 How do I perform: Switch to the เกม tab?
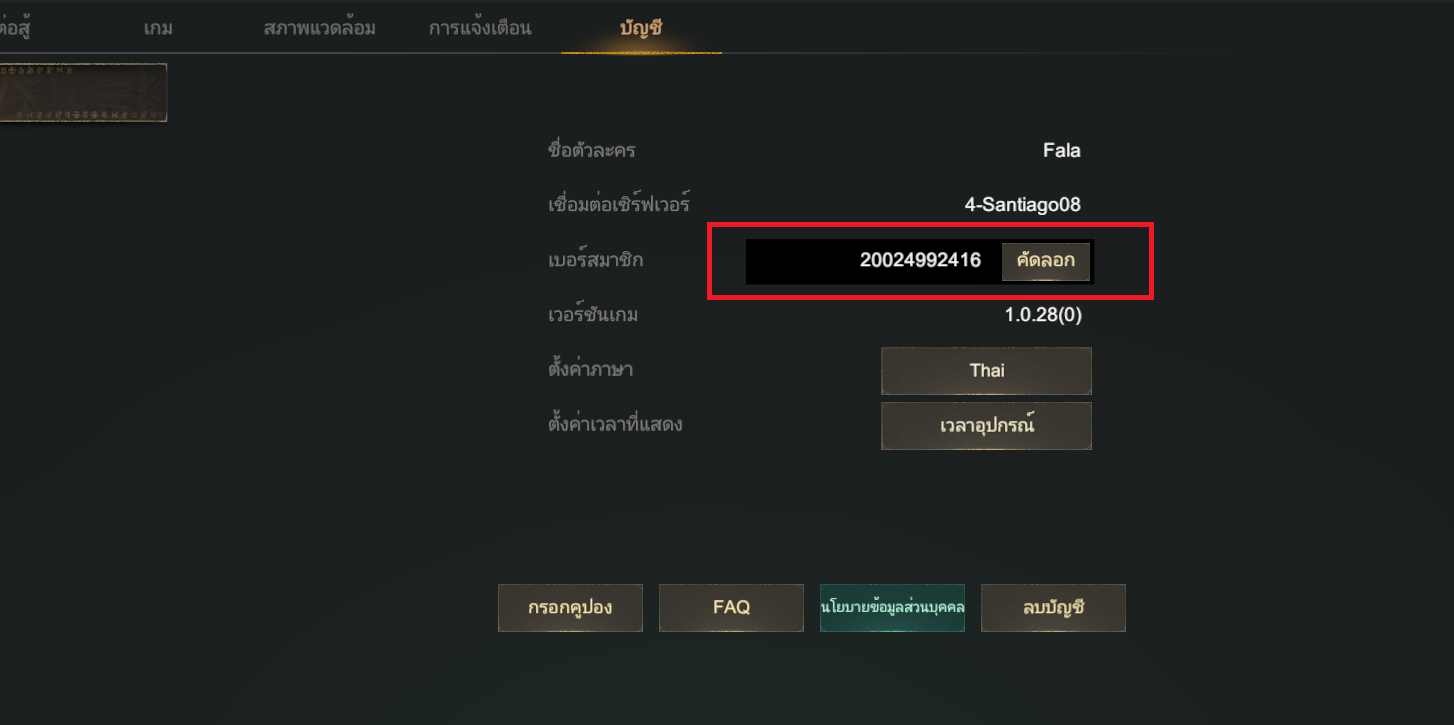[158, 28]
